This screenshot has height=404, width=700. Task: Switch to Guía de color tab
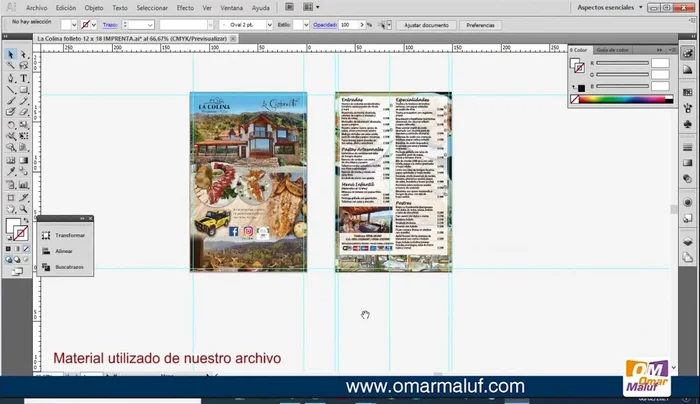click(x=612, y=50)
